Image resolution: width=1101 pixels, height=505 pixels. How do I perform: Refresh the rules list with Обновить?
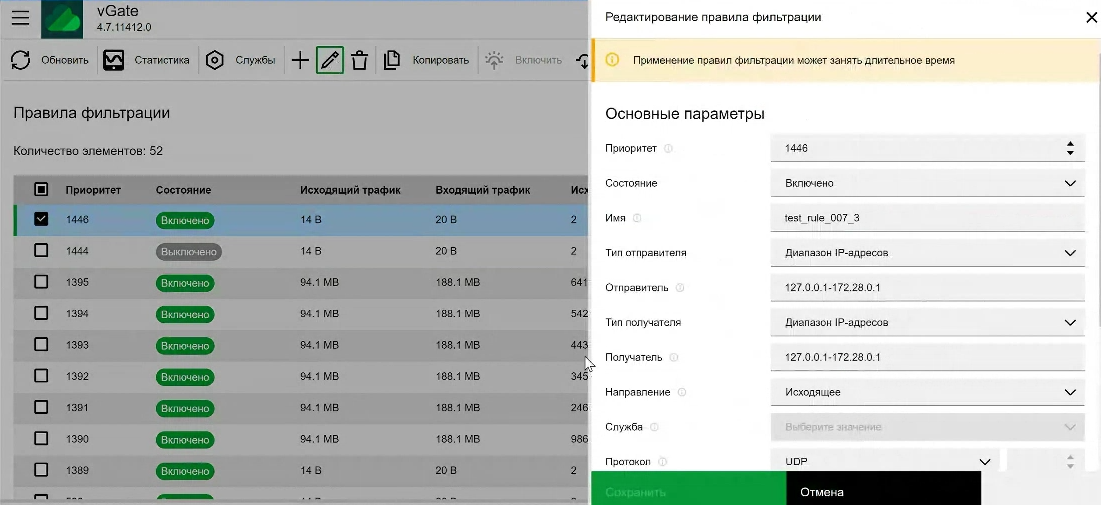coord(50,60)
